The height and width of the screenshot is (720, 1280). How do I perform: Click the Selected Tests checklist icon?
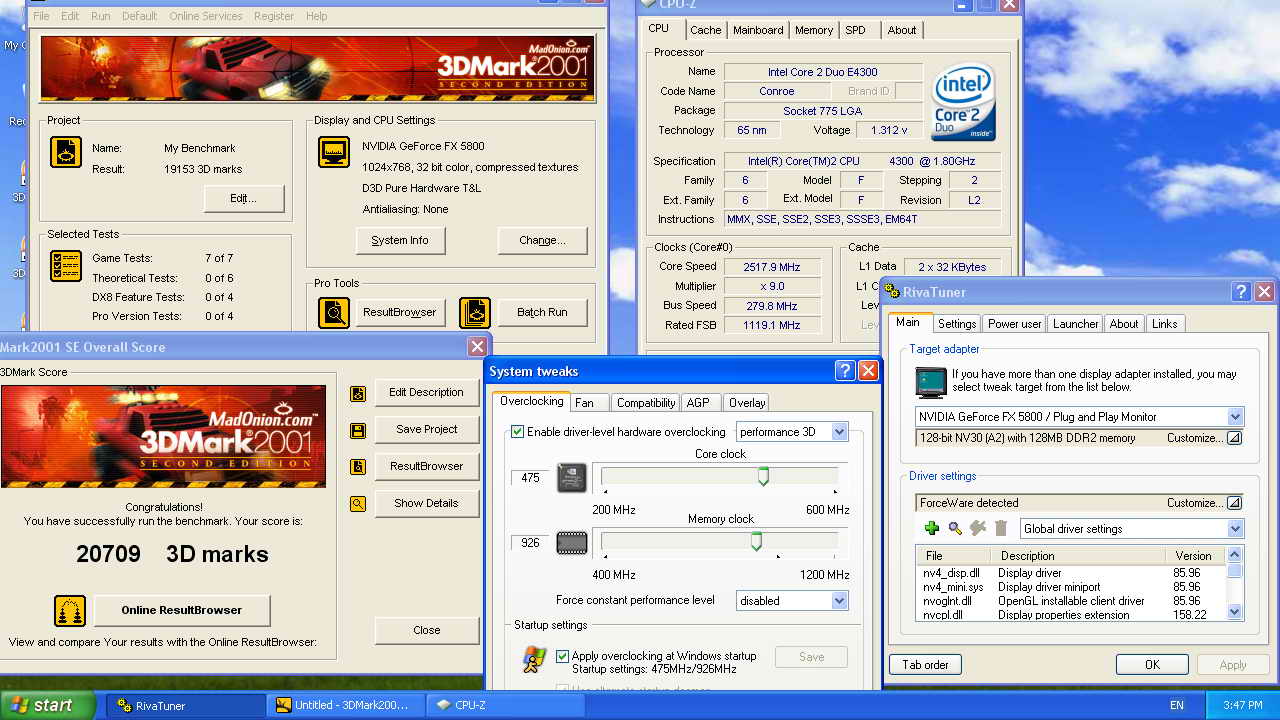[x=66, y=266]
